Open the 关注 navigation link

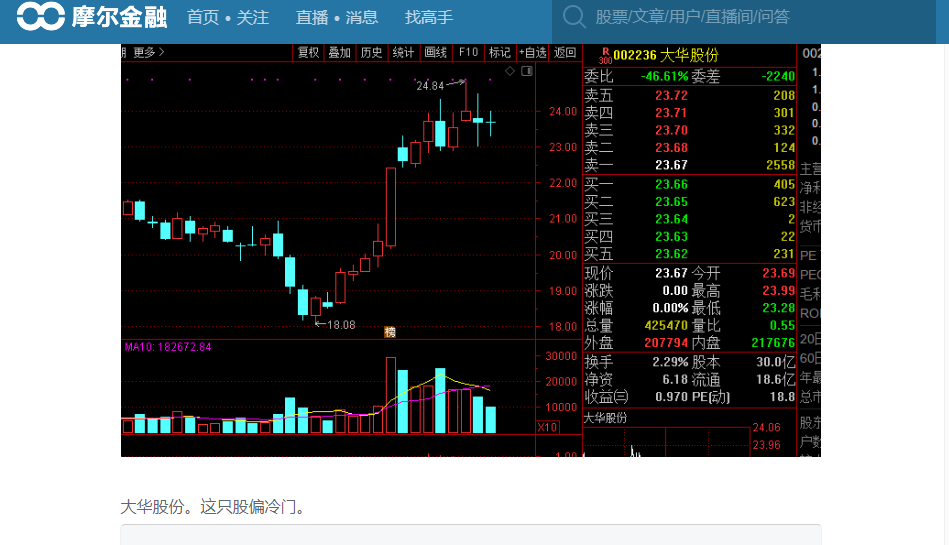[x=252, y=17]
